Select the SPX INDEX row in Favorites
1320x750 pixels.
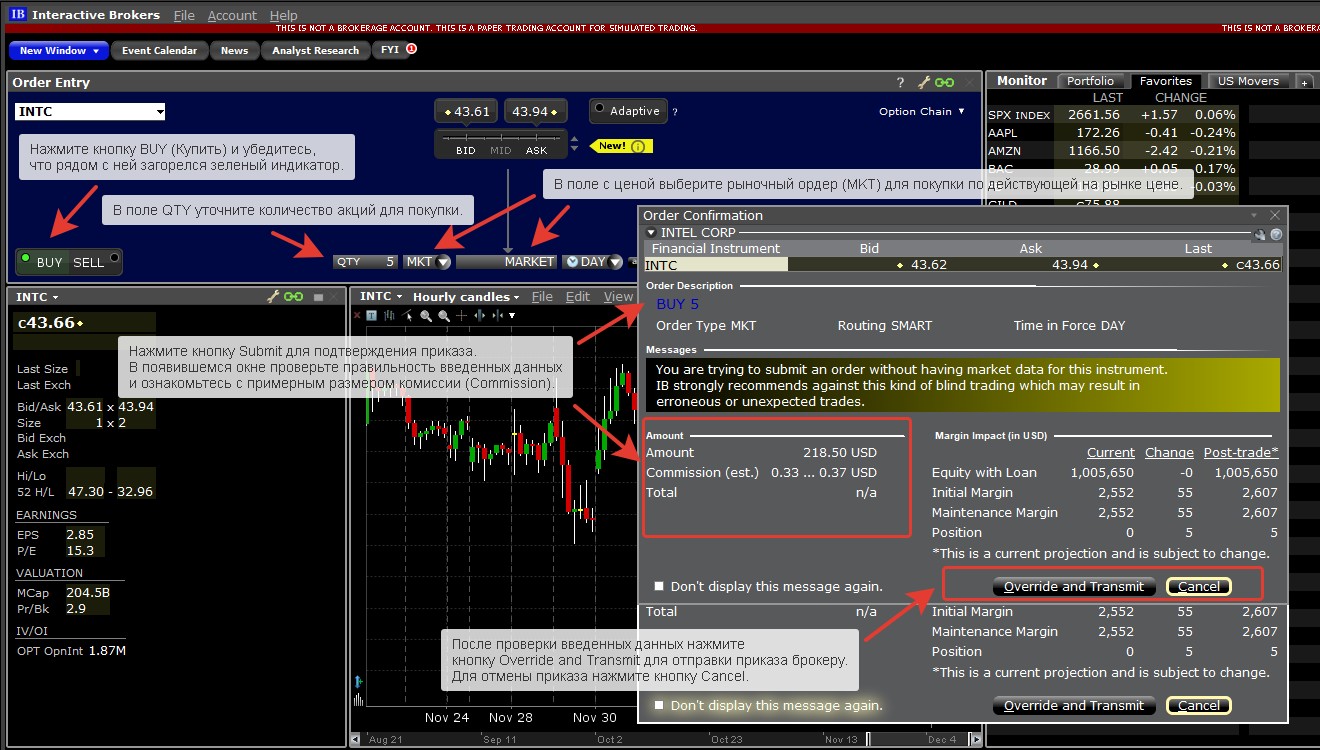point(1112,115)
